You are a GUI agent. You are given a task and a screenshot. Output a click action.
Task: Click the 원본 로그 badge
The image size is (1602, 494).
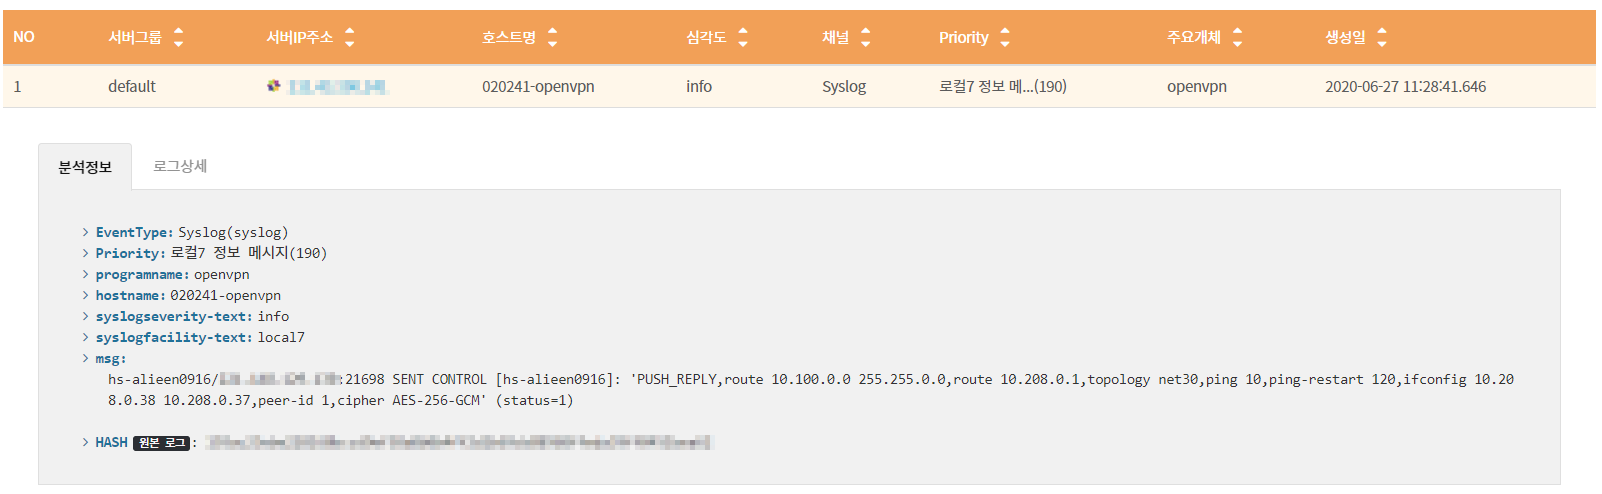[161, 443]
